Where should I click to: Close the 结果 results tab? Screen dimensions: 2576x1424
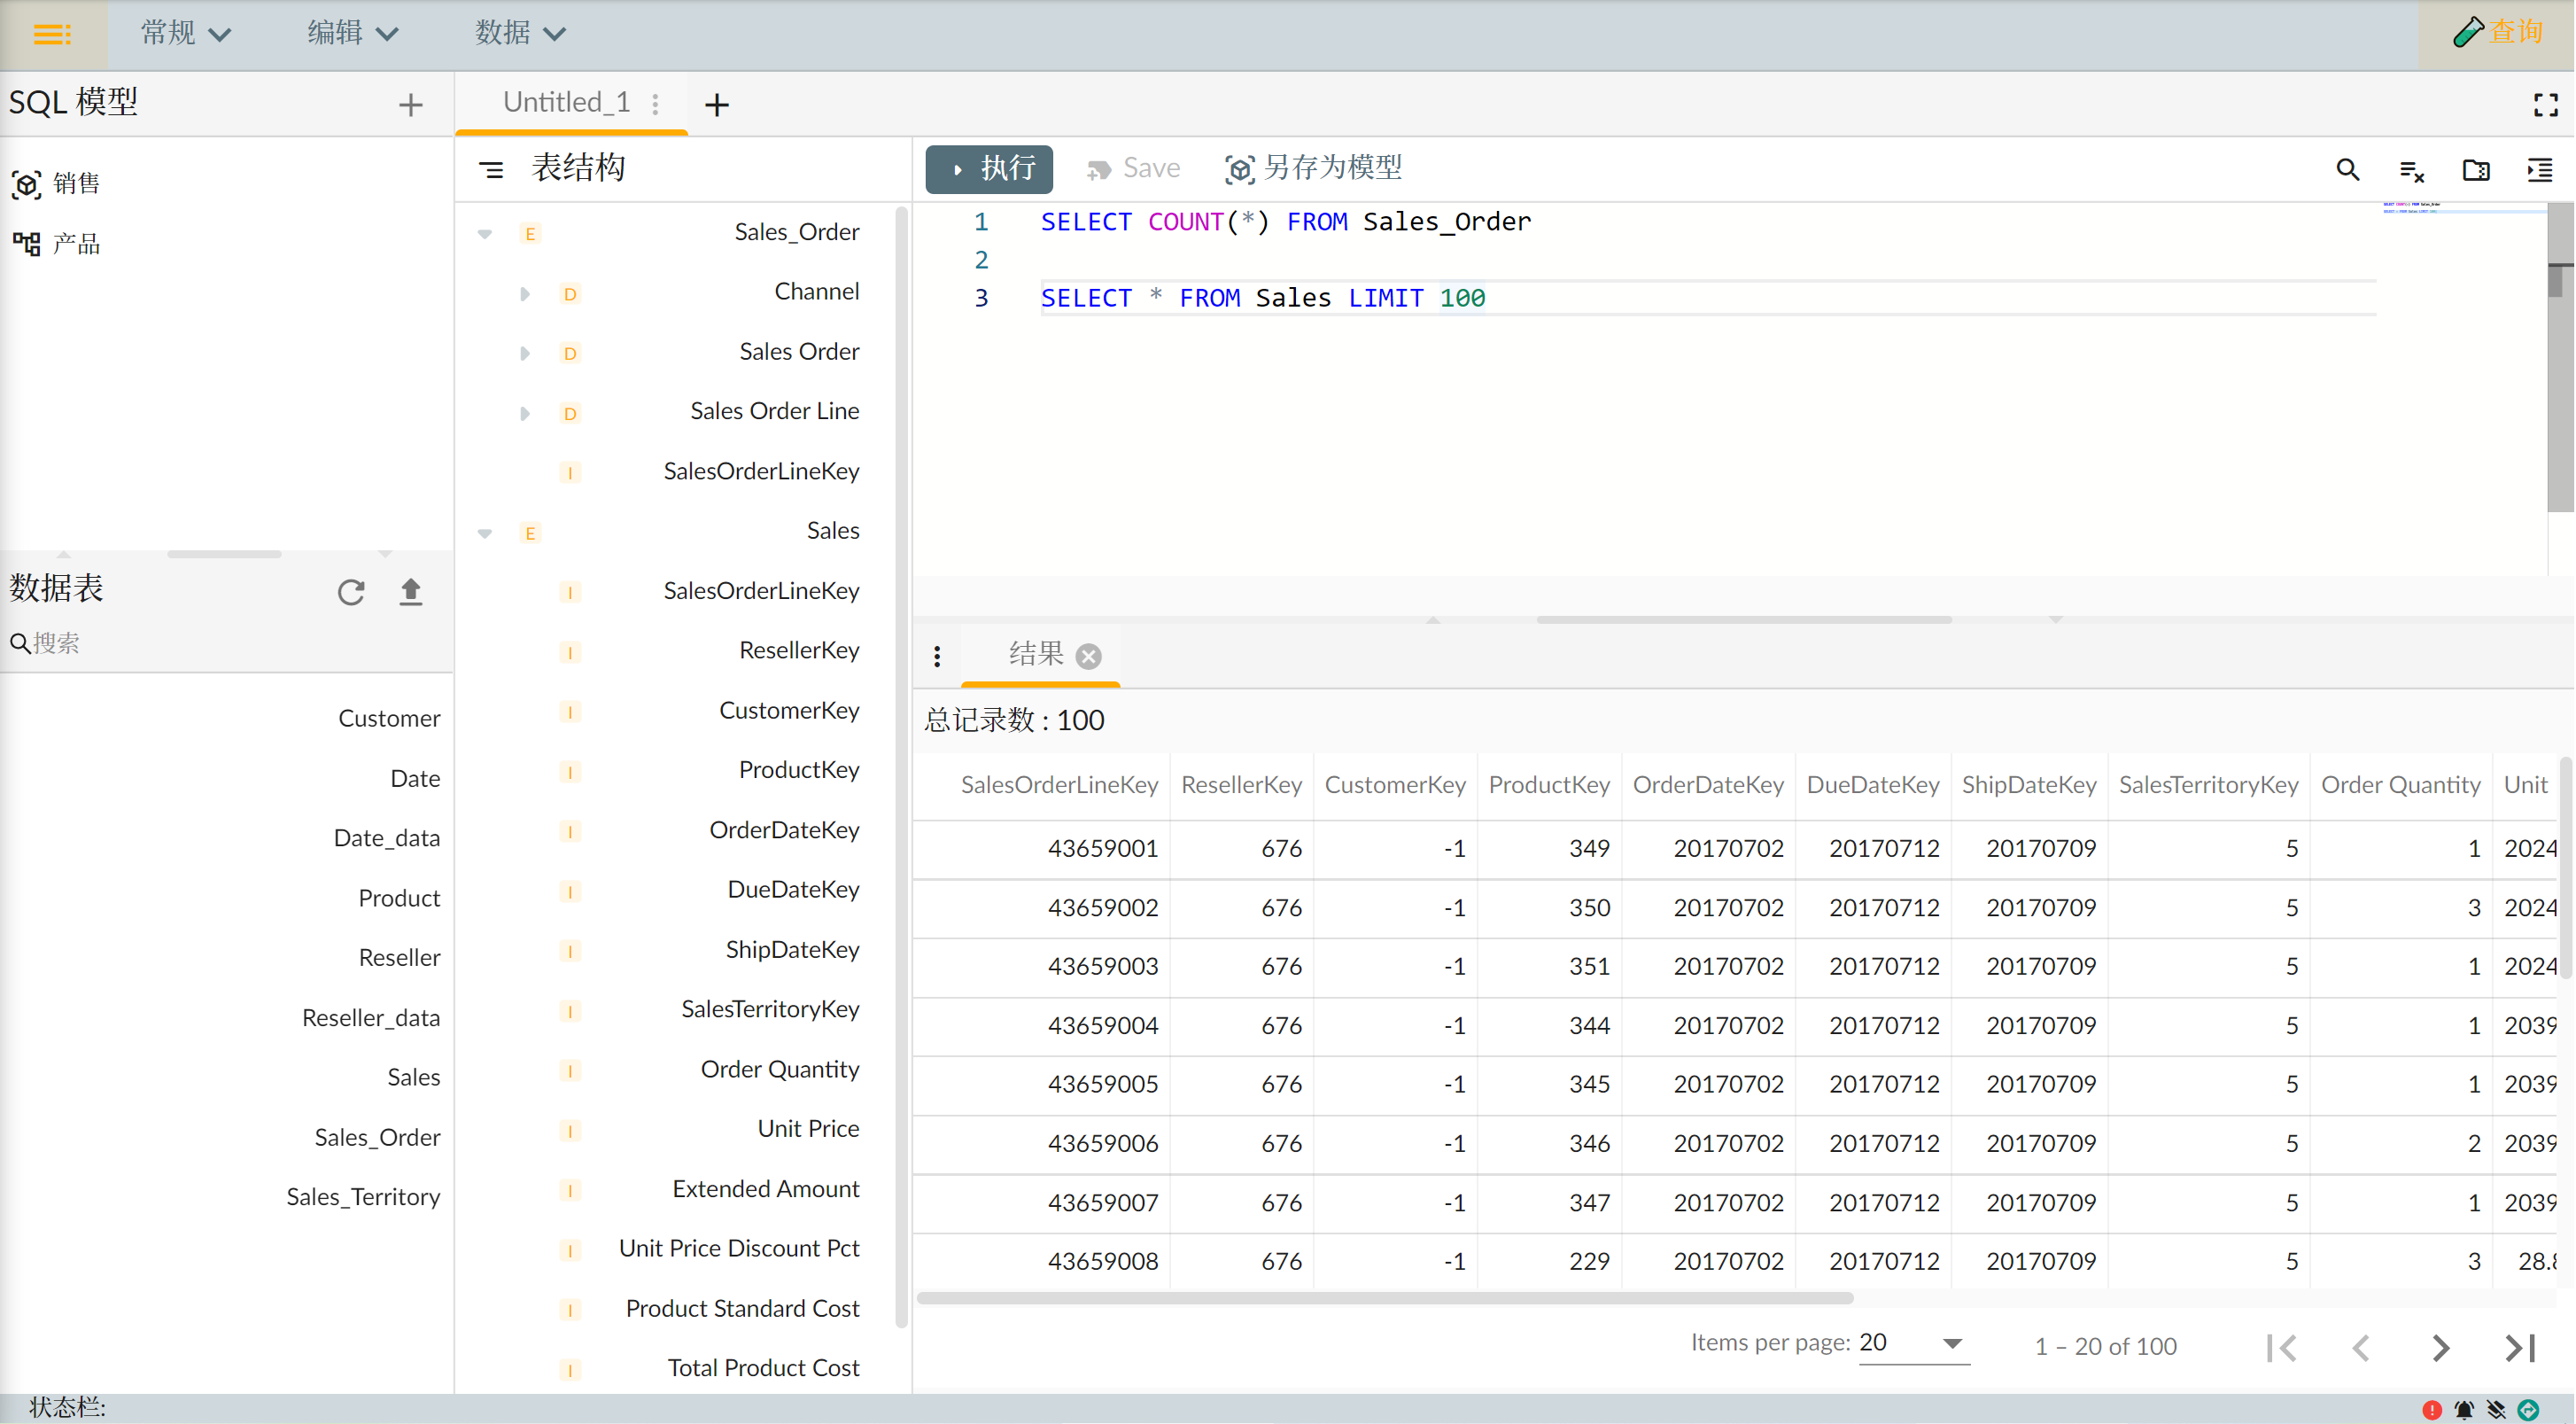(x=1089, y=656)
